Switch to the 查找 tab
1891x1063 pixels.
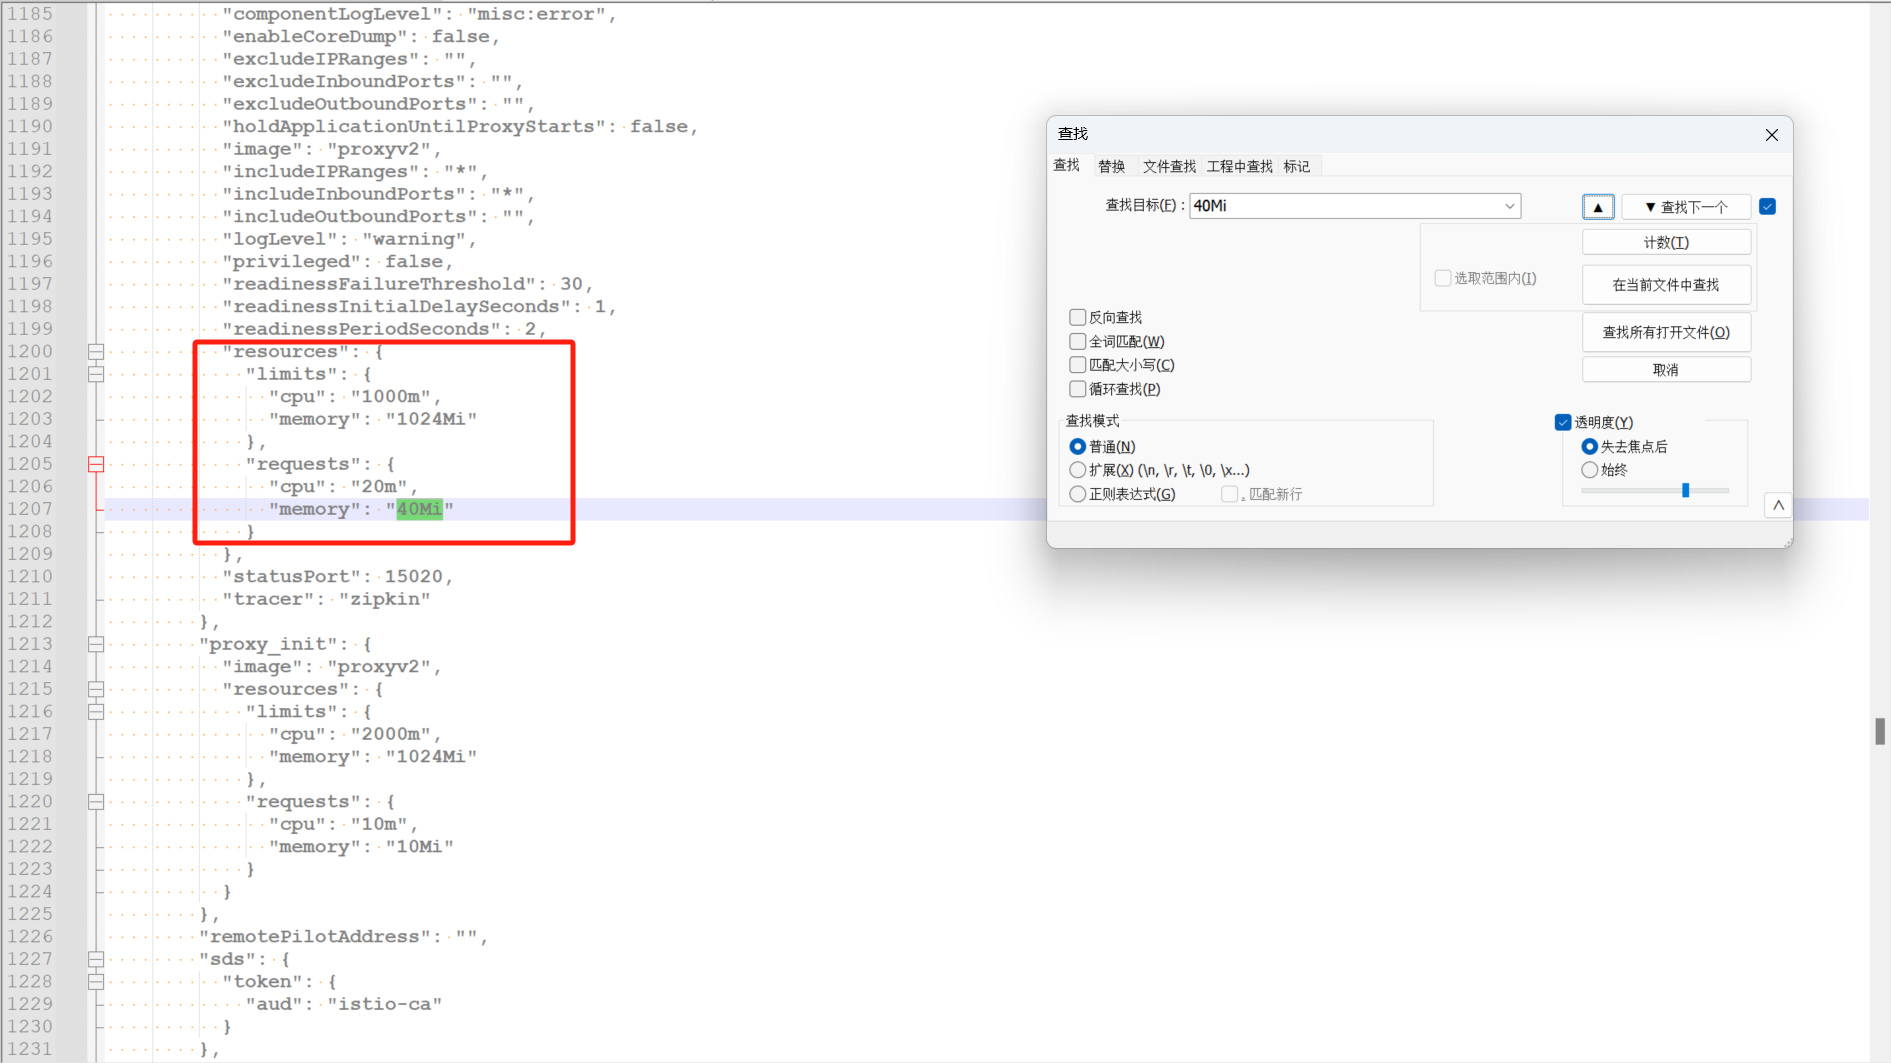coord(1067,165)
